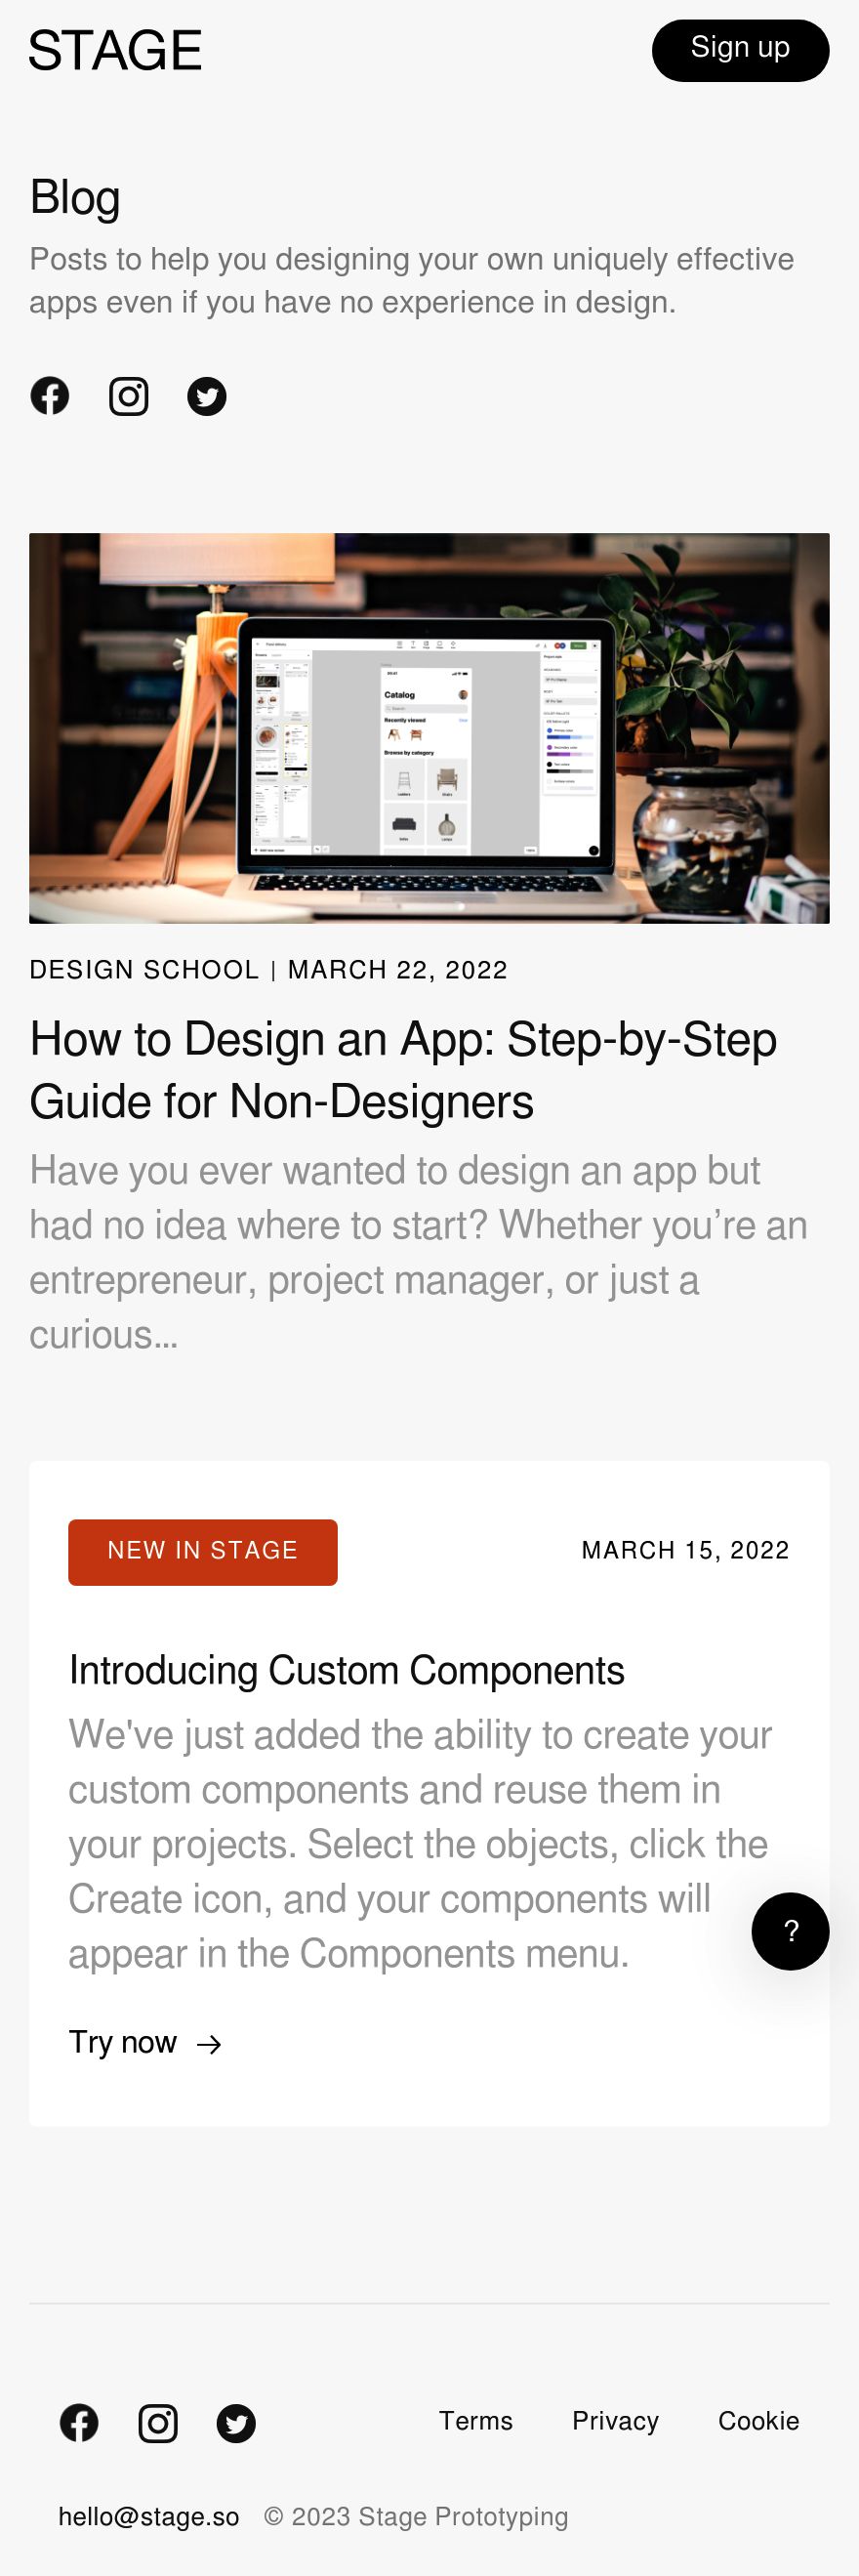
Task: Open the Privacy footer link
Action: [x=615, y=2420]
